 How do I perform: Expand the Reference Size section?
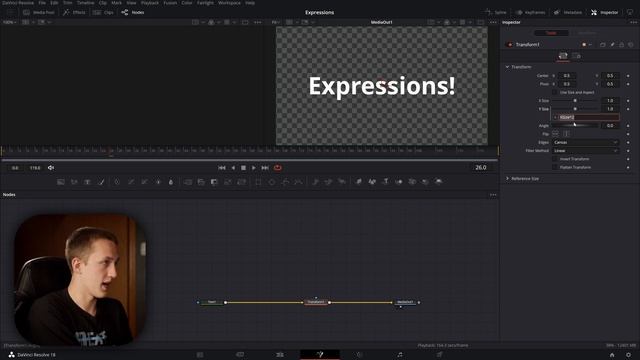pos(507,179)
